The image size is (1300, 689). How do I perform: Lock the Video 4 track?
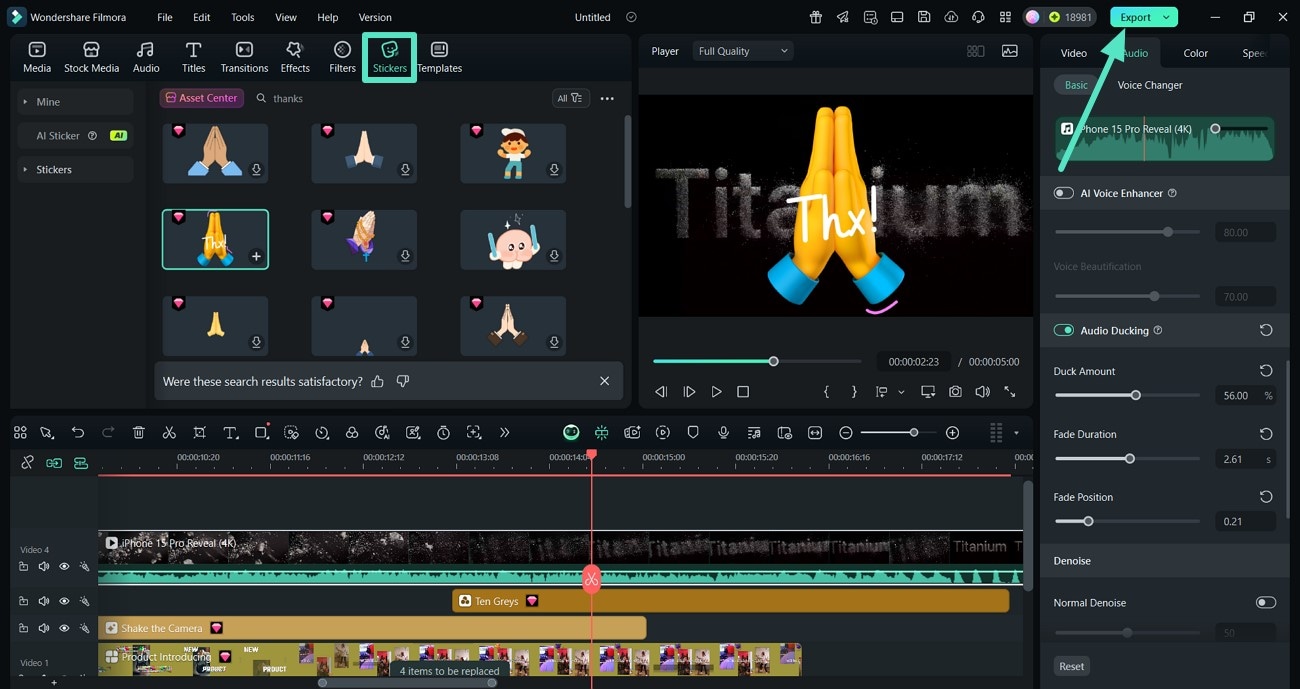pyautogui.click(x=23, y=566)
